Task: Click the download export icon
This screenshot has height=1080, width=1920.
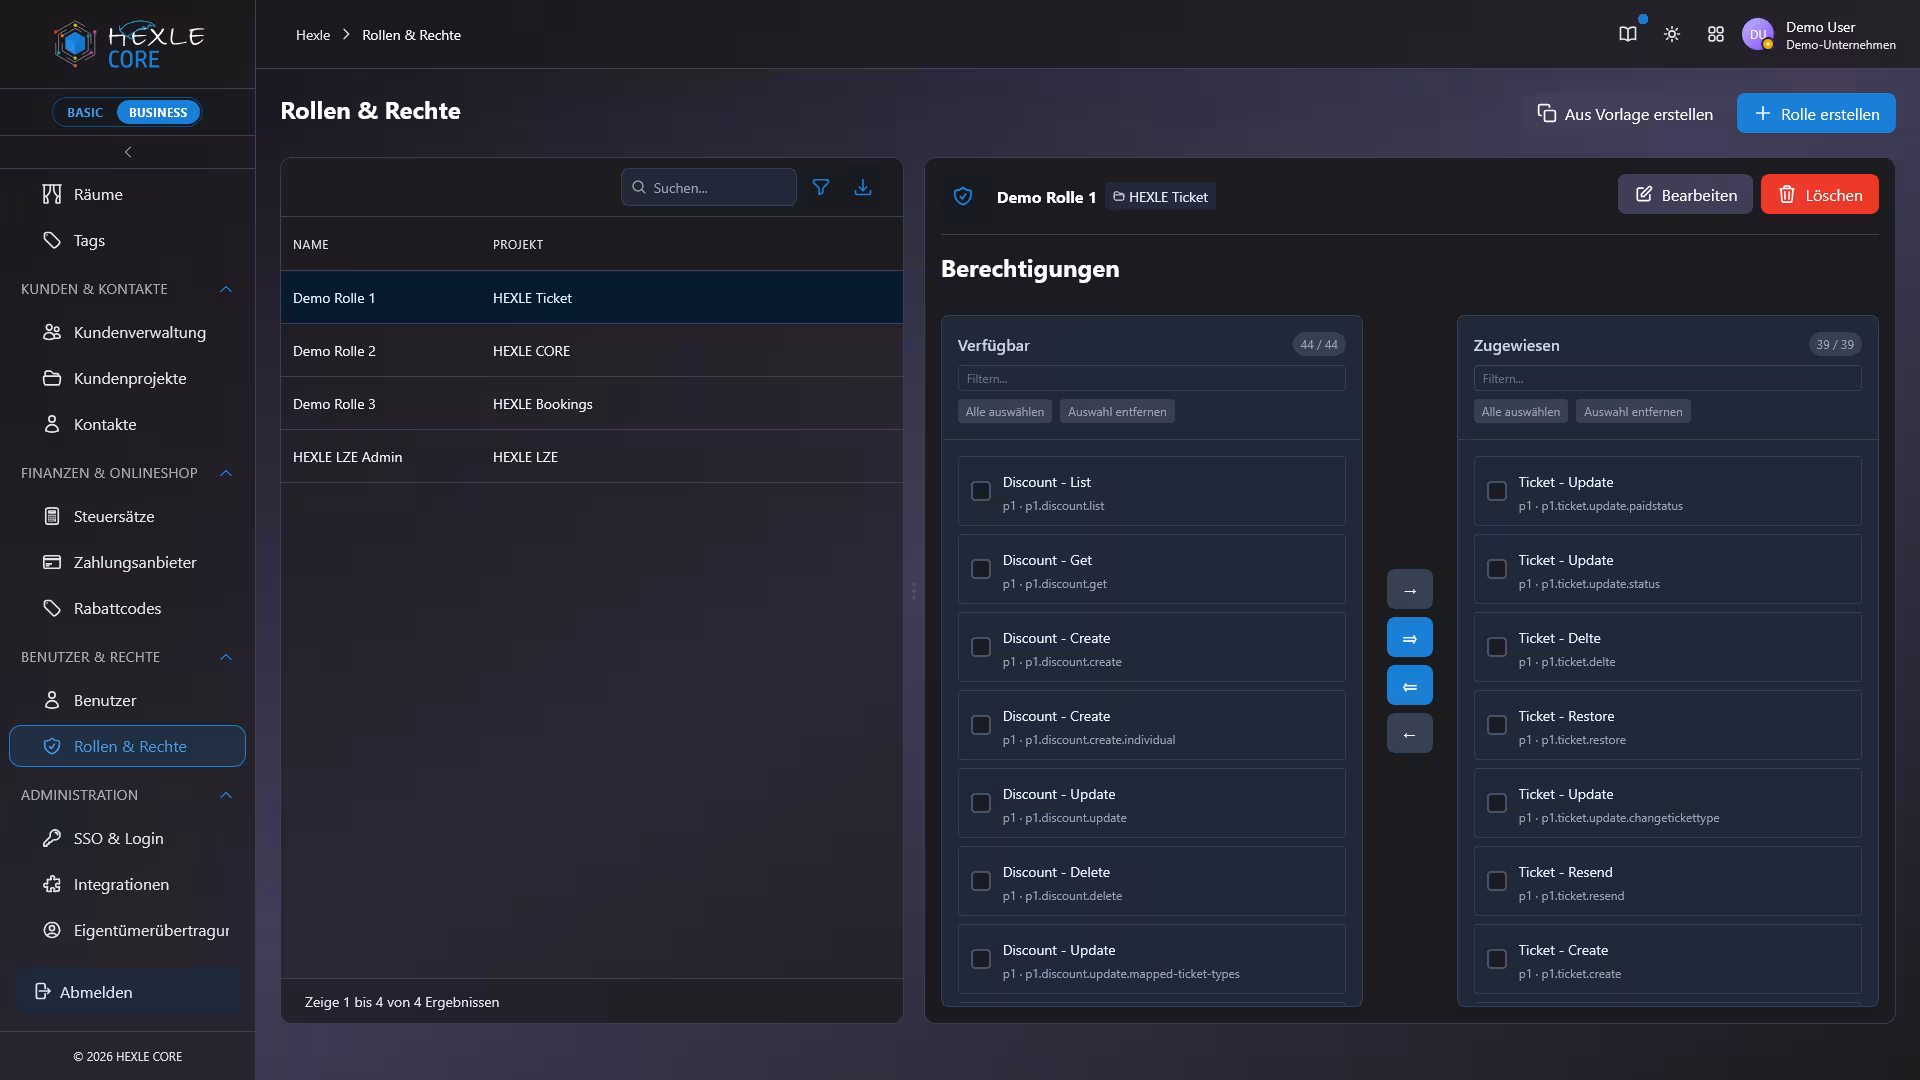Action: click(x=863, y=187)
